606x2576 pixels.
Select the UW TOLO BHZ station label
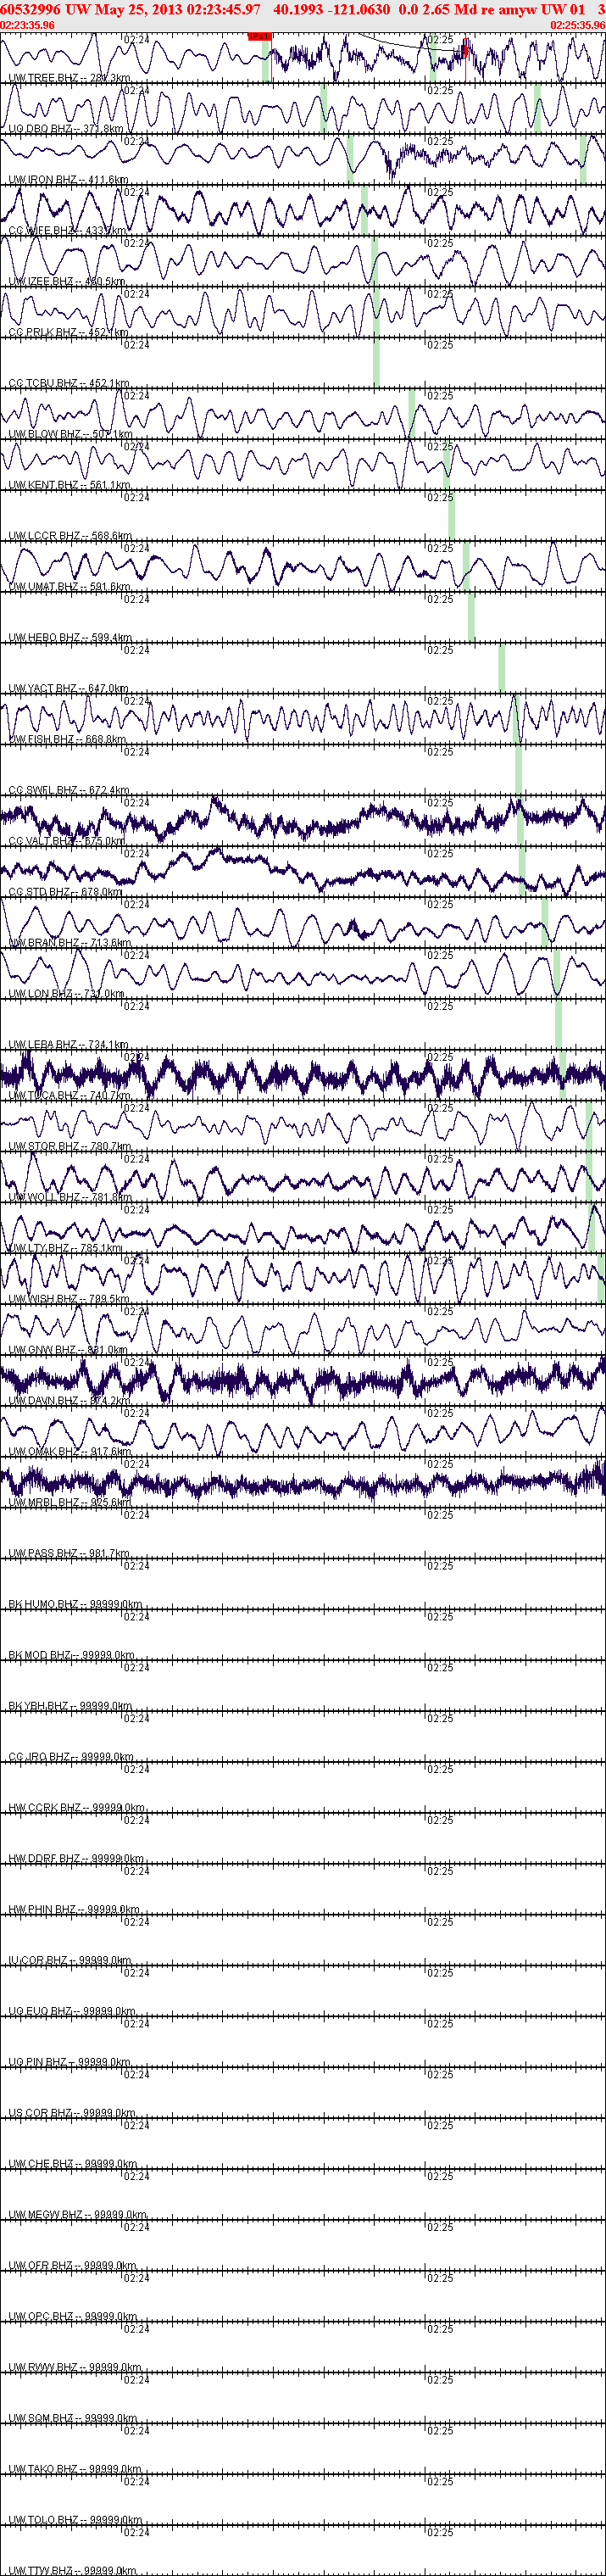[76, 2521]
